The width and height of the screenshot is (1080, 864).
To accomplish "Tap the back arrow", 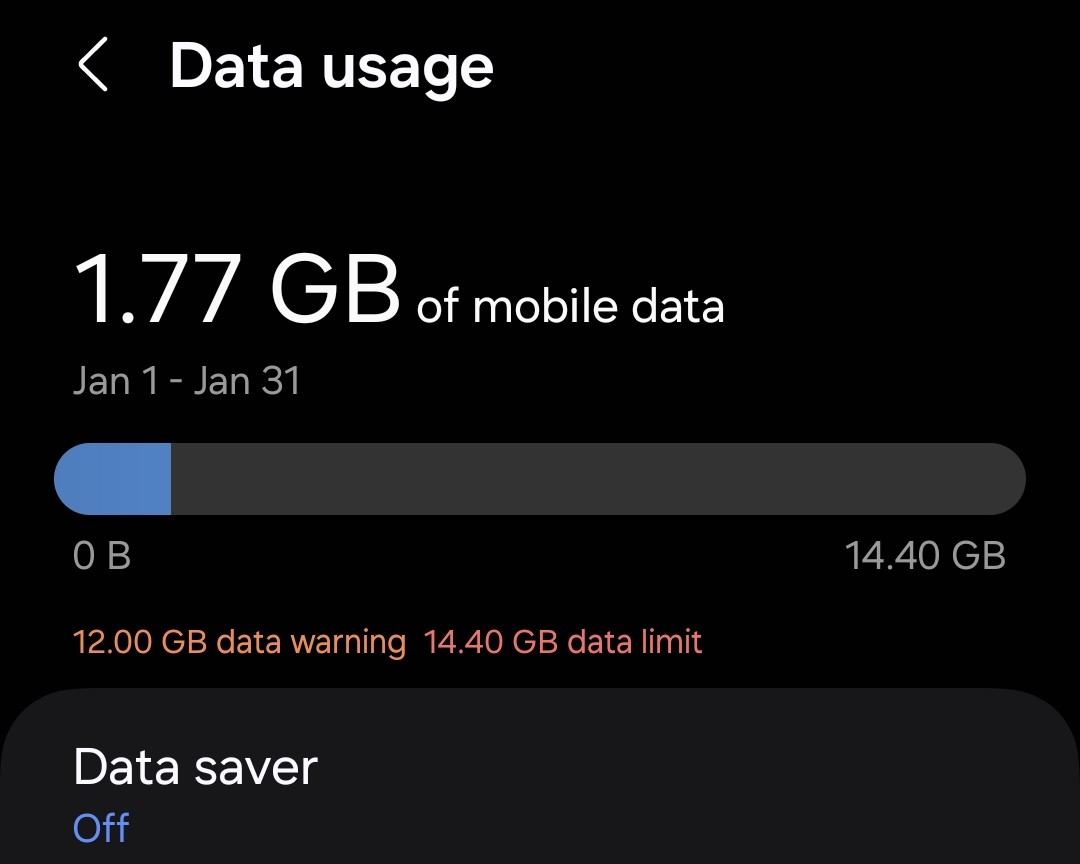I will pyautogui.click(x=92, y=67).
